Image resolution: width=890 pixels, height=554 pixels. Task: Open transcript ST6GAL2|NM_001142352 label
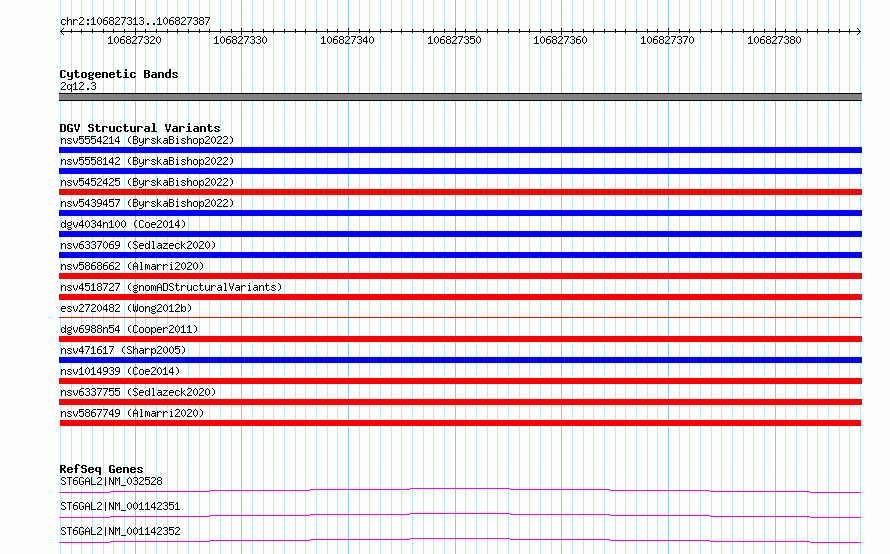120,531
